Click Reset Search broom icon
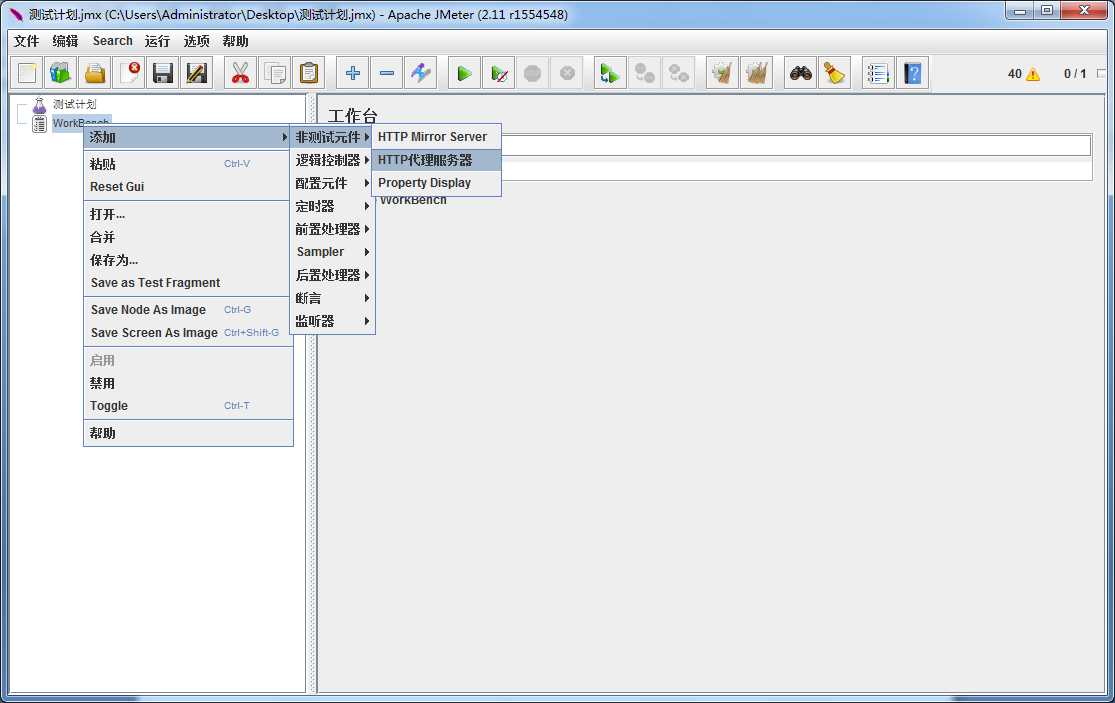The height and width of the screenshot is (703, 1115). (834, 73)
